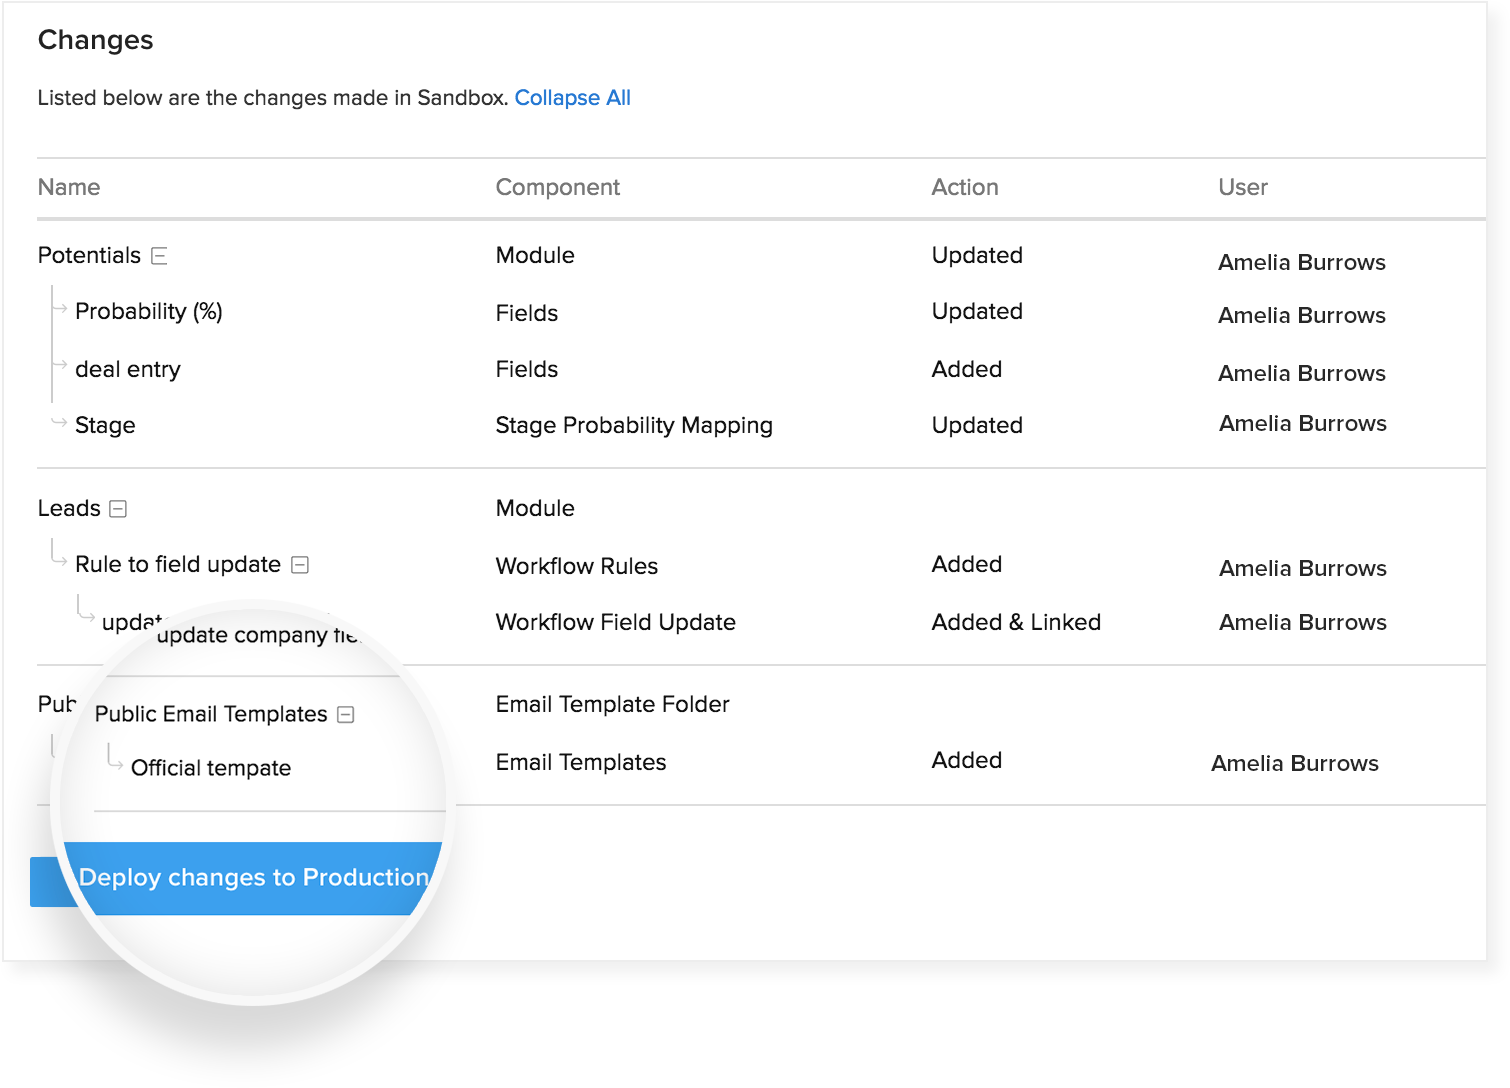Click the Leads module name
This screenshot has width=1510, height=1088.
tap(69, 509)
